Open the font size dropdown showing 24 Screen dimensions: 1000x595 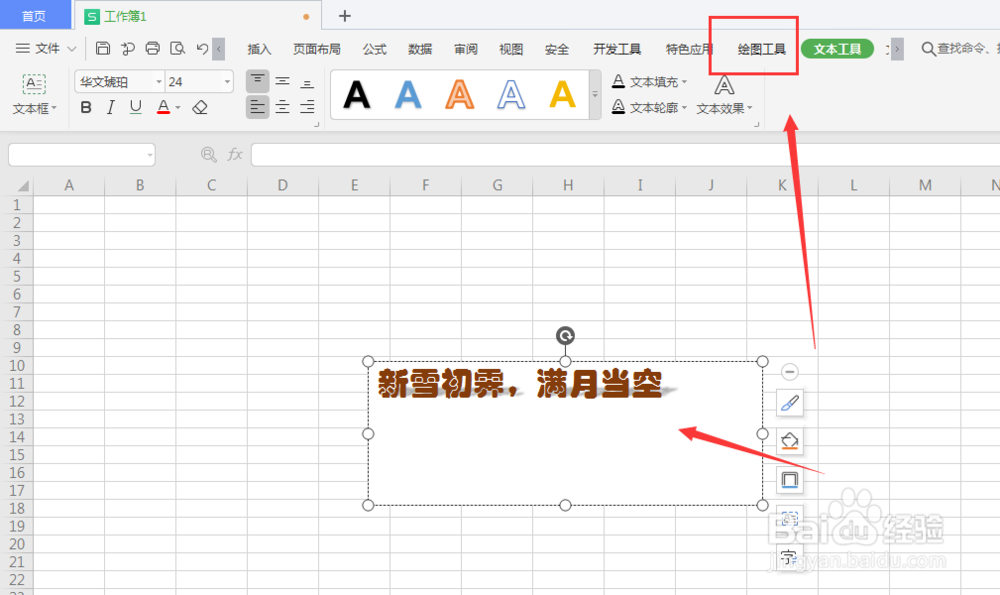226,81
